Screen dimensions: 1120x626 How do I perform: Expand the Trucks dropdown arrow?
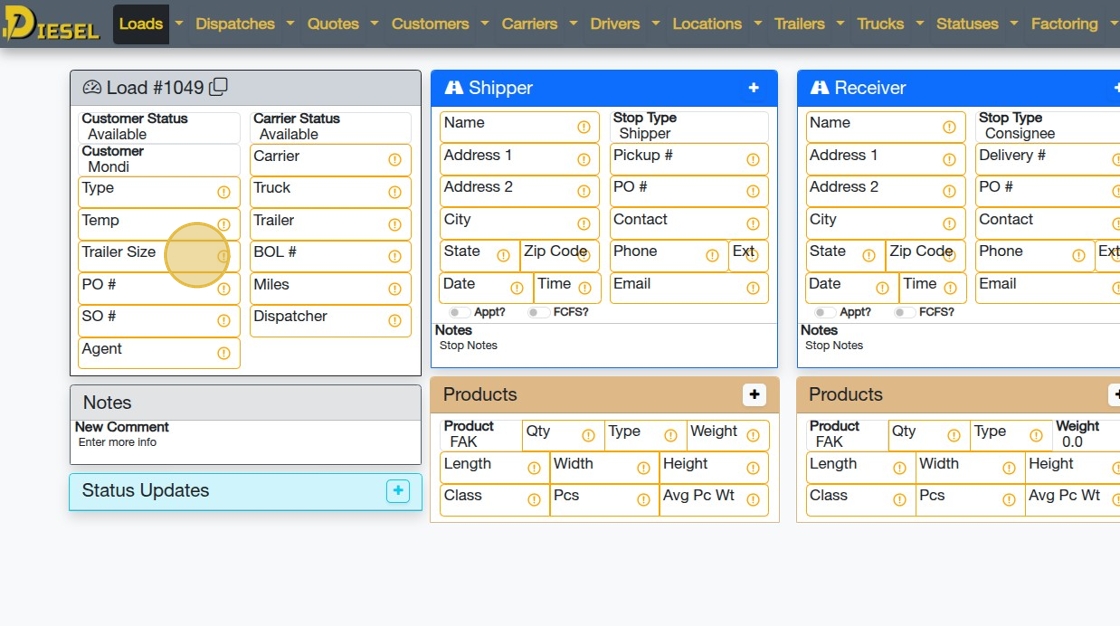920,24
